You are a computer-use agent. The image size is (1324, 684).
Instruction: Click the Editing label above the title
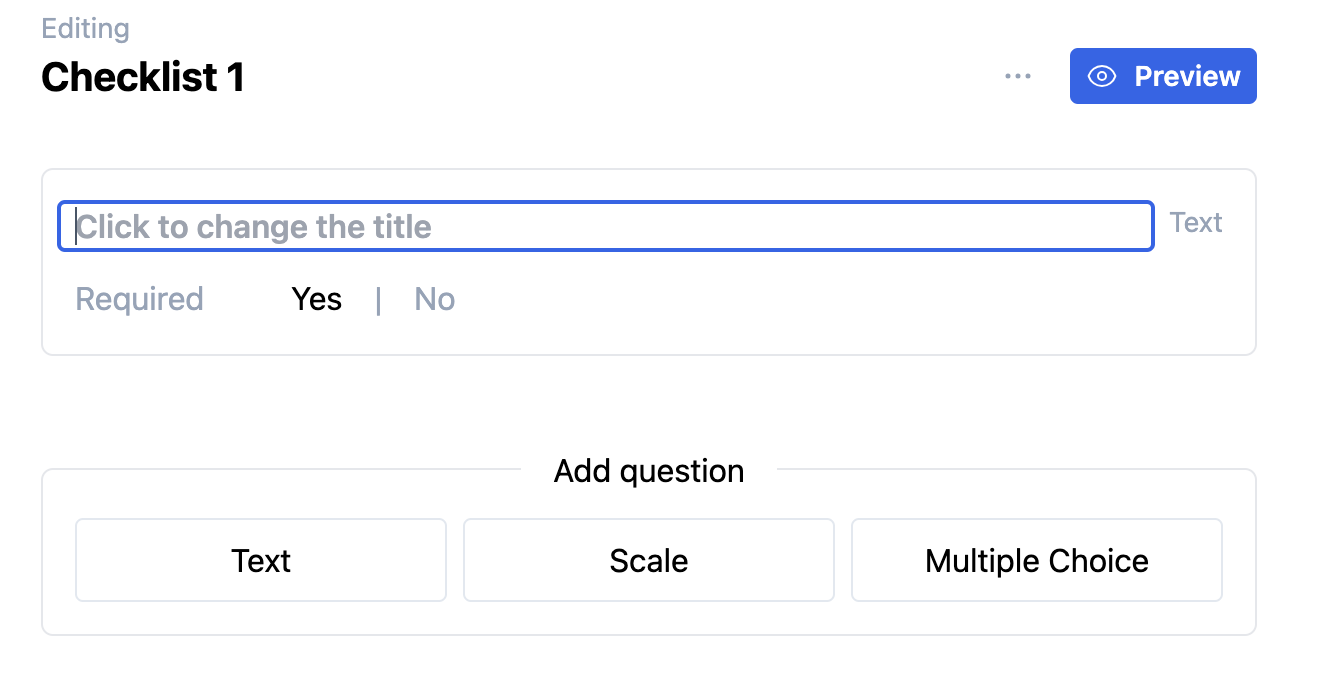(85, 28)
